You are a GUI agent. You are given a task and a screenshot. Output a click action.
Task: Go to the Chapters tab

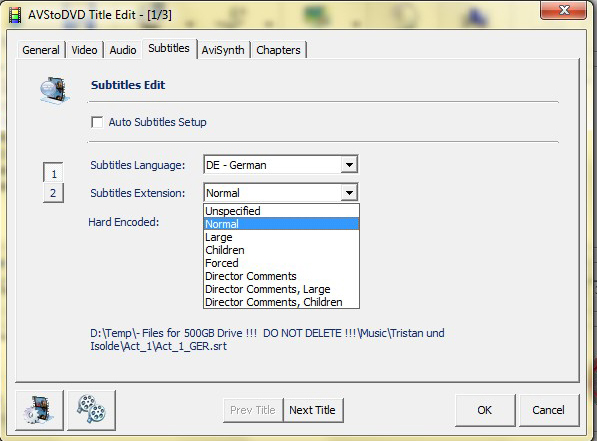pyautogui.click(x=278, y=50)
